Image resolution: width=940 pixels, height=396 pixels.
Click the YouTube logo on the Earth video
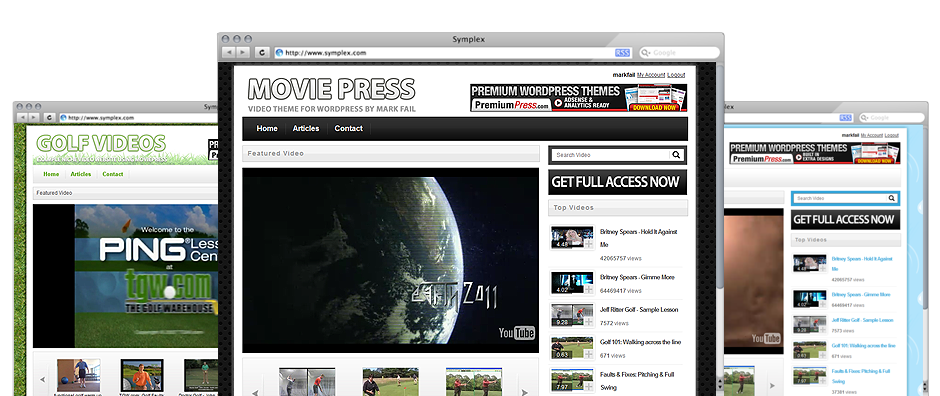pos(516,333)
